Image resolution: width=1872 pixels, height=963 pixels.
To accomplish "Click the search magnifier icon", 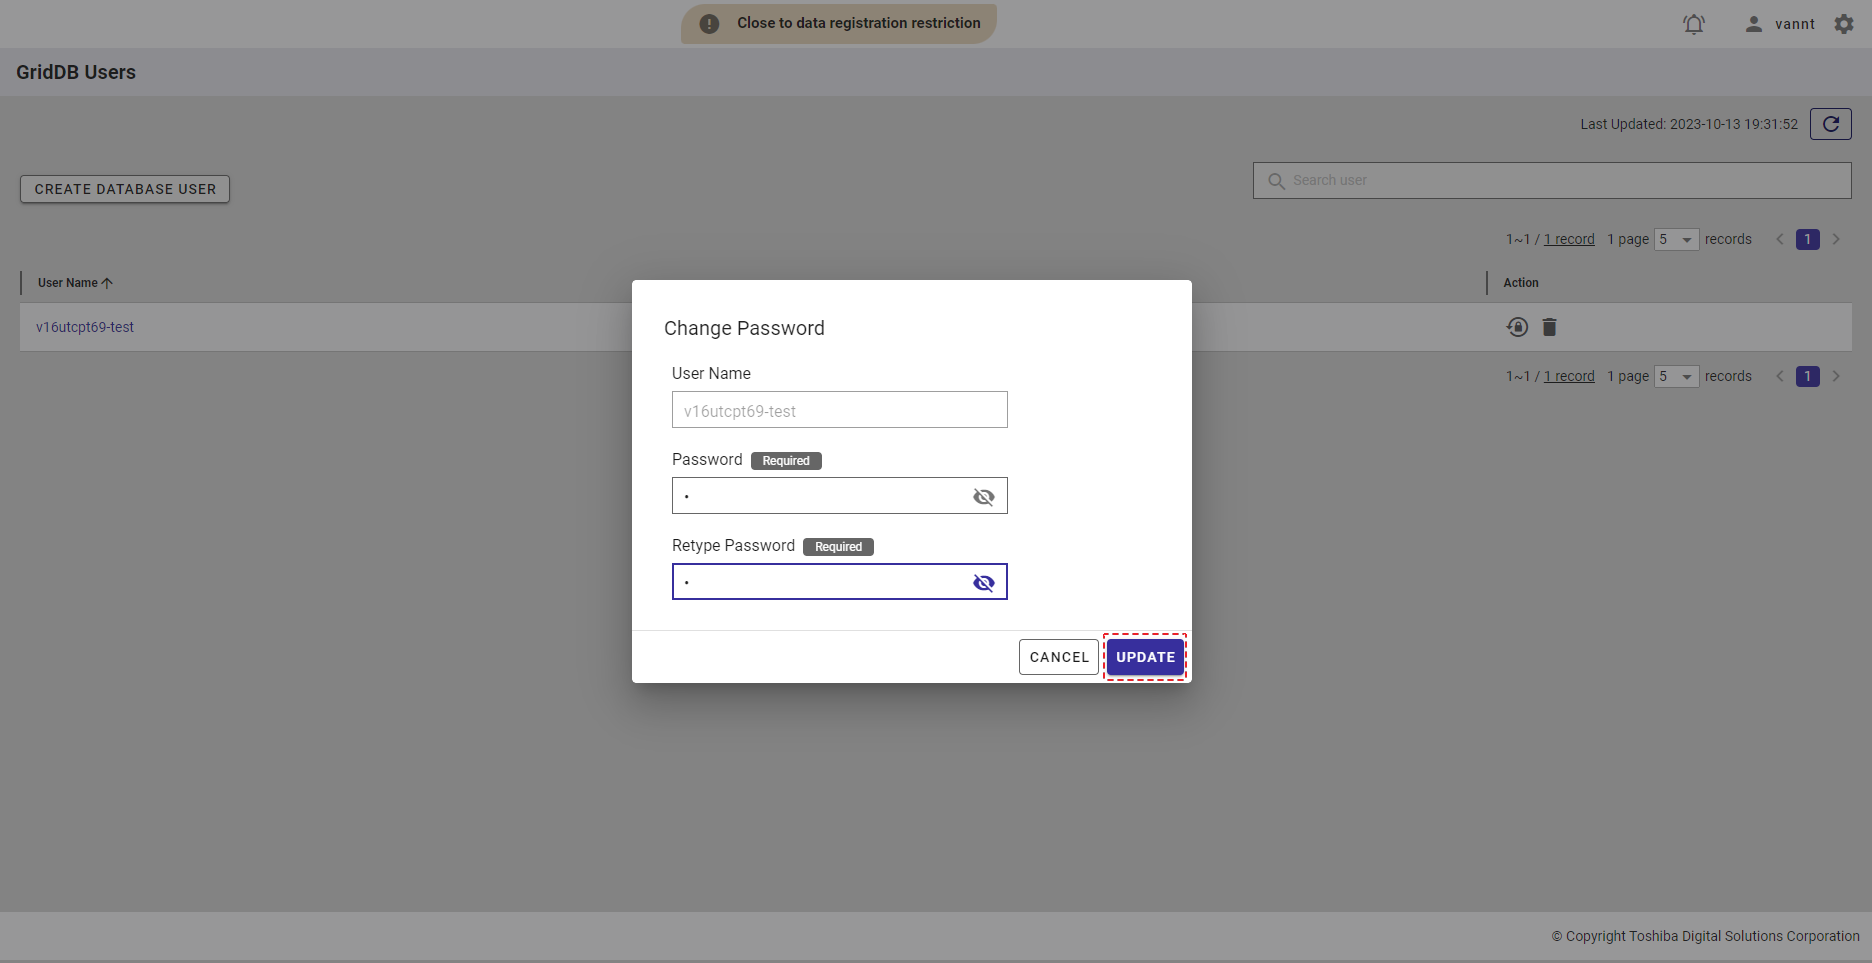I will (1276, 181).
